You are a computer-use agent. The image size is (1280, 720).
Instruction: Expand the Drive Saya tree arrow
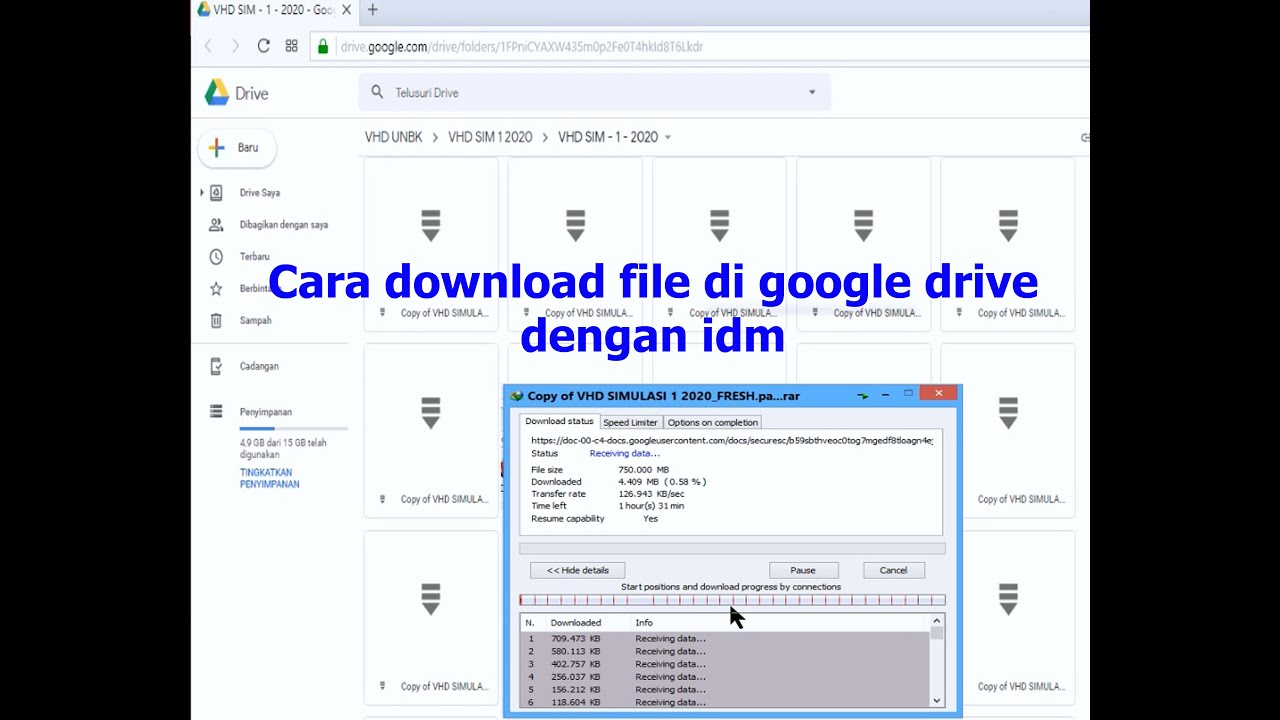[202, 192]
